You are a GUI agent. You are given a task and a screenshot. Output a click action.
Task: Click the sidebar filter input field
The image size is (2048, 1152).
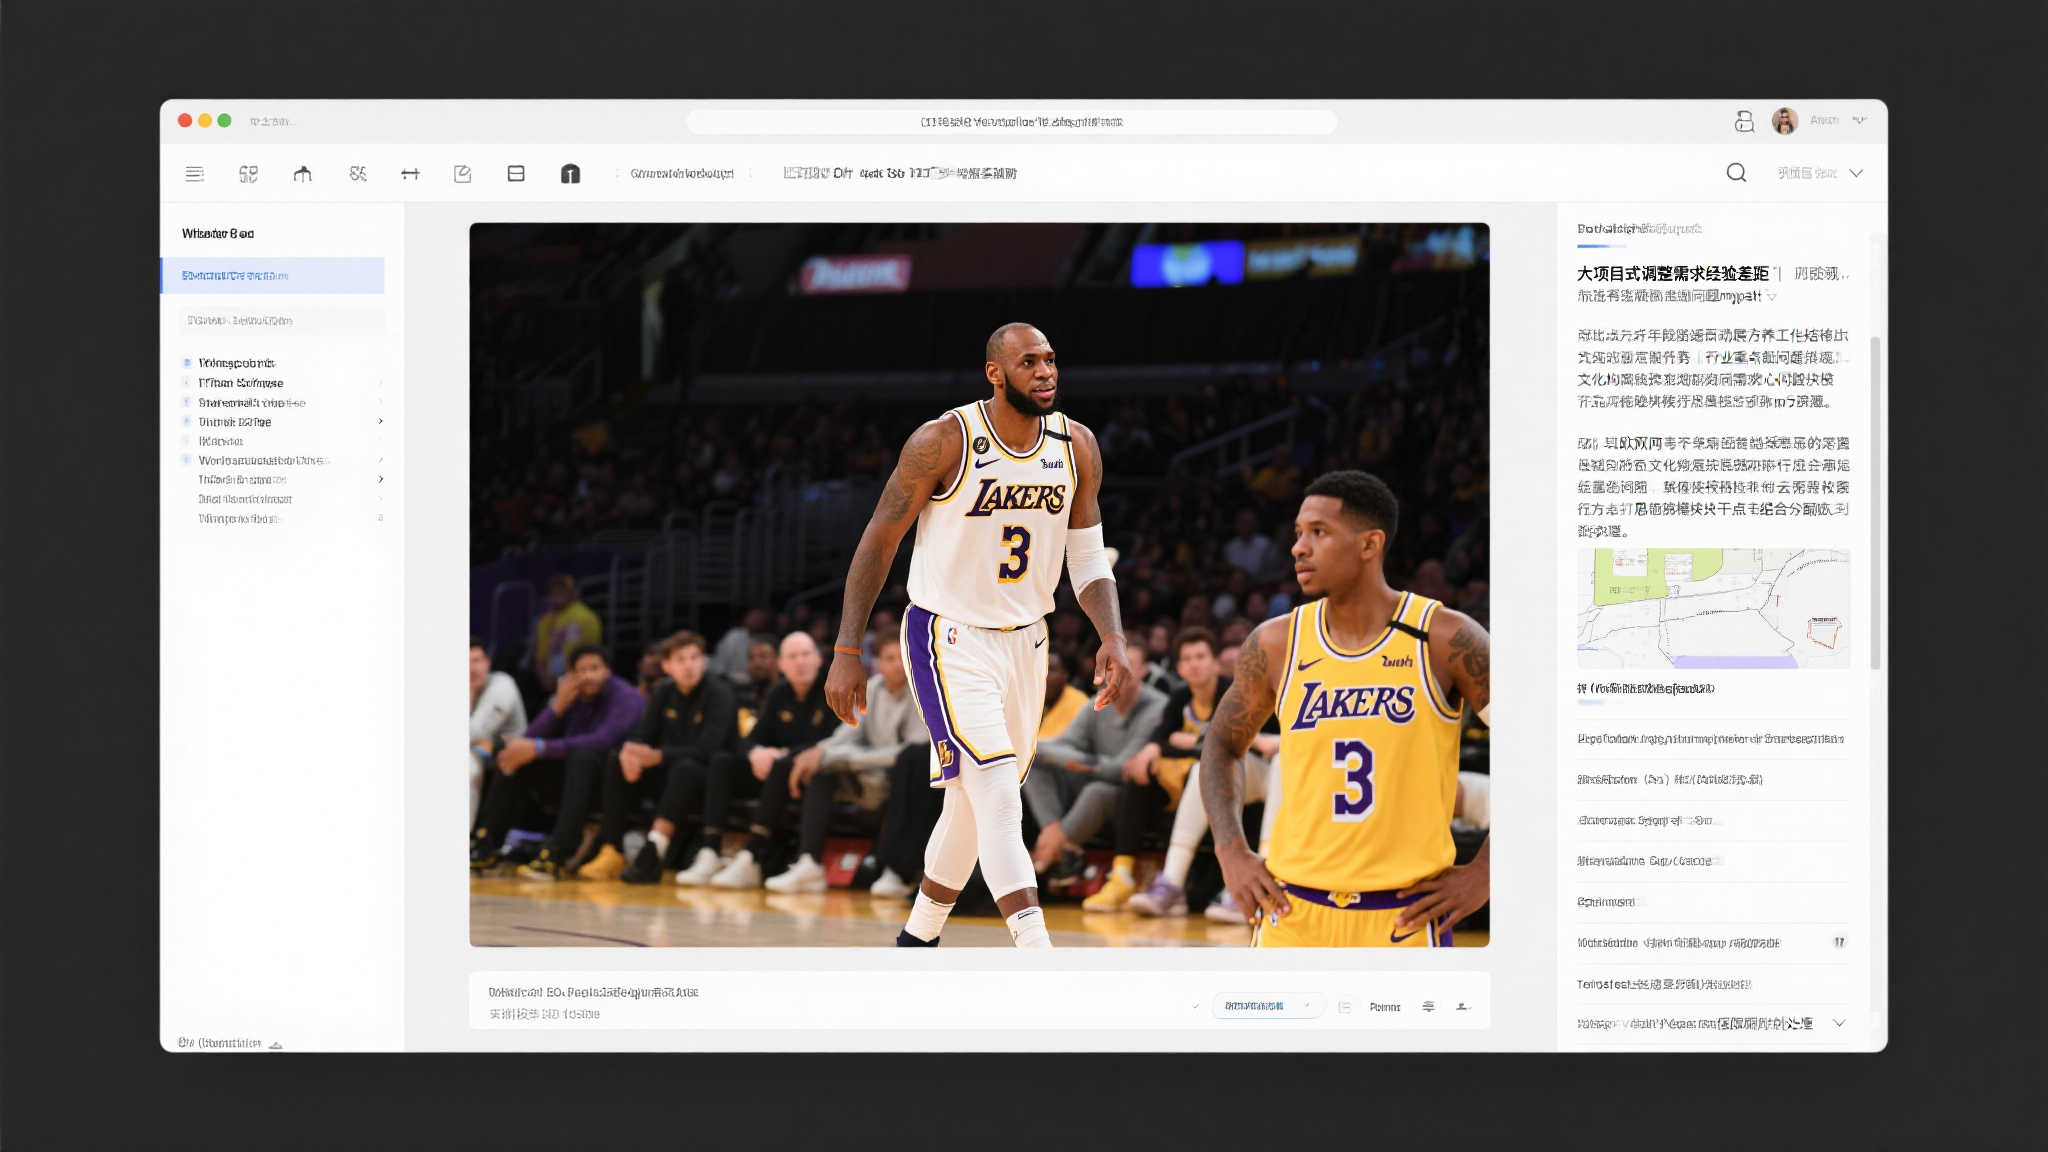coord(282,321)
